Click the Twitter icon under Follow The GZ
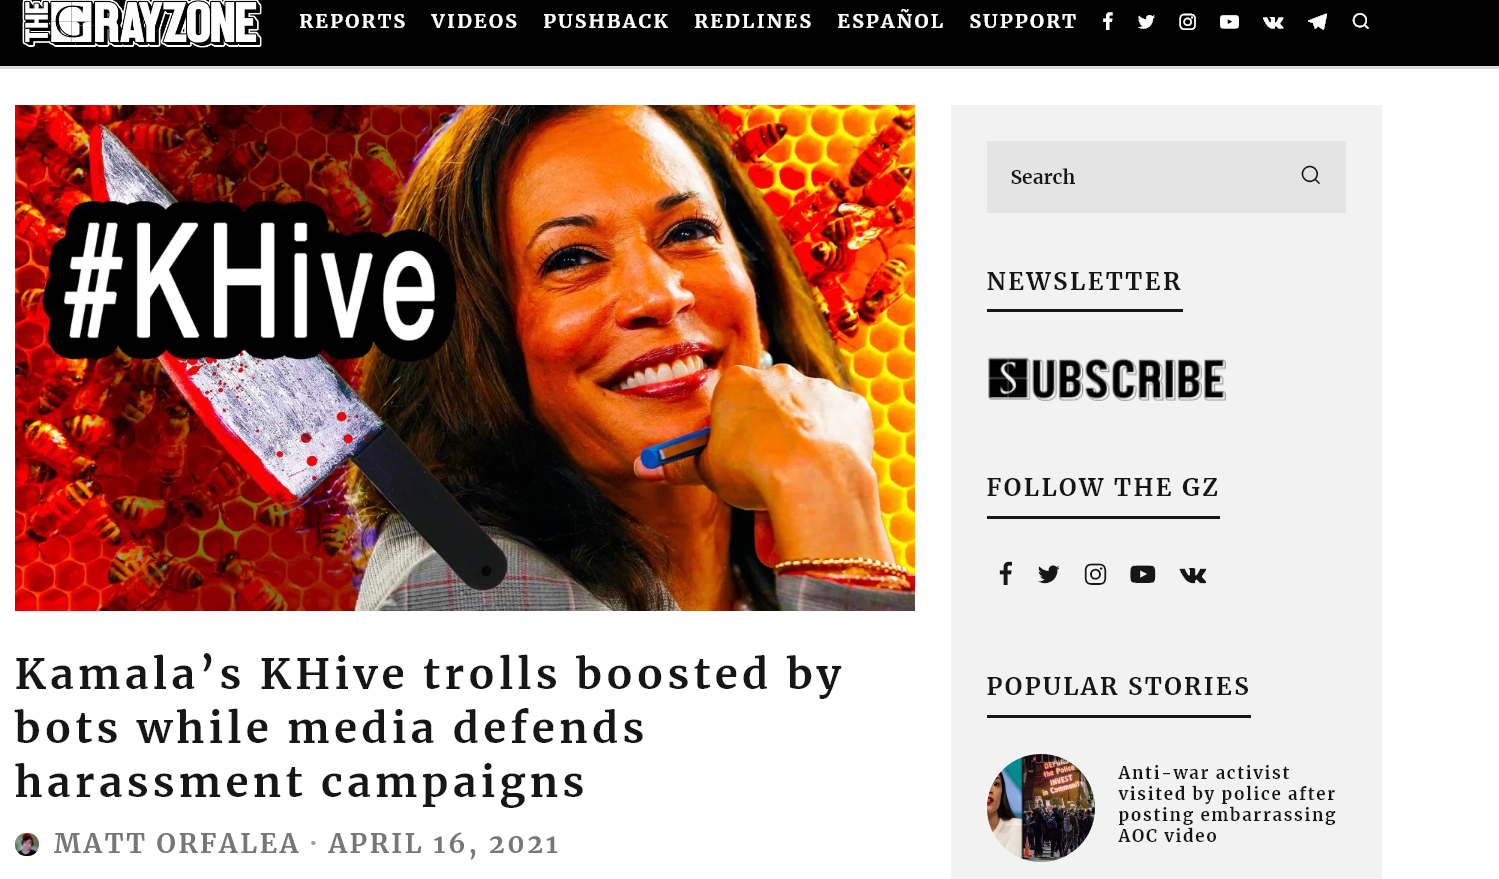Viewport: 1499px width, 879px height. 1048,574
